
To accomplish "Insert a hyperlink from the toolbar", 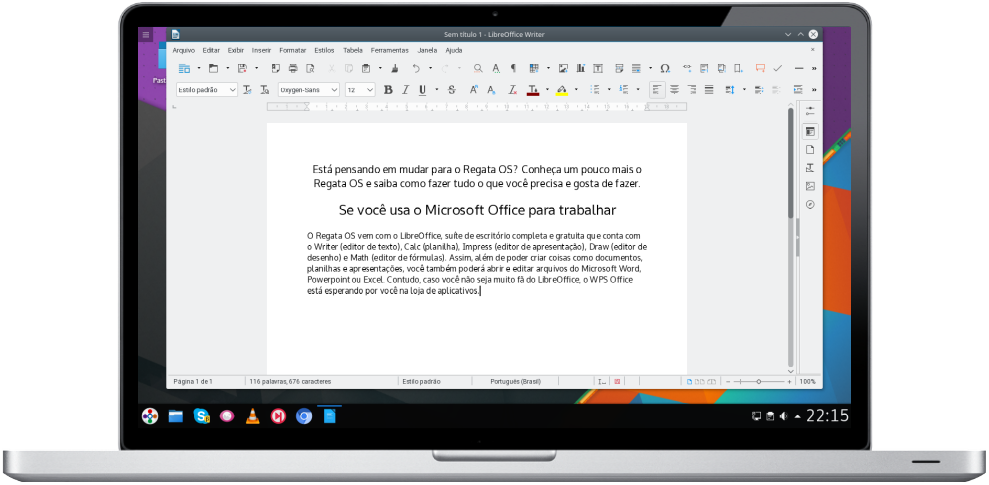I will (x=688, y=68).
